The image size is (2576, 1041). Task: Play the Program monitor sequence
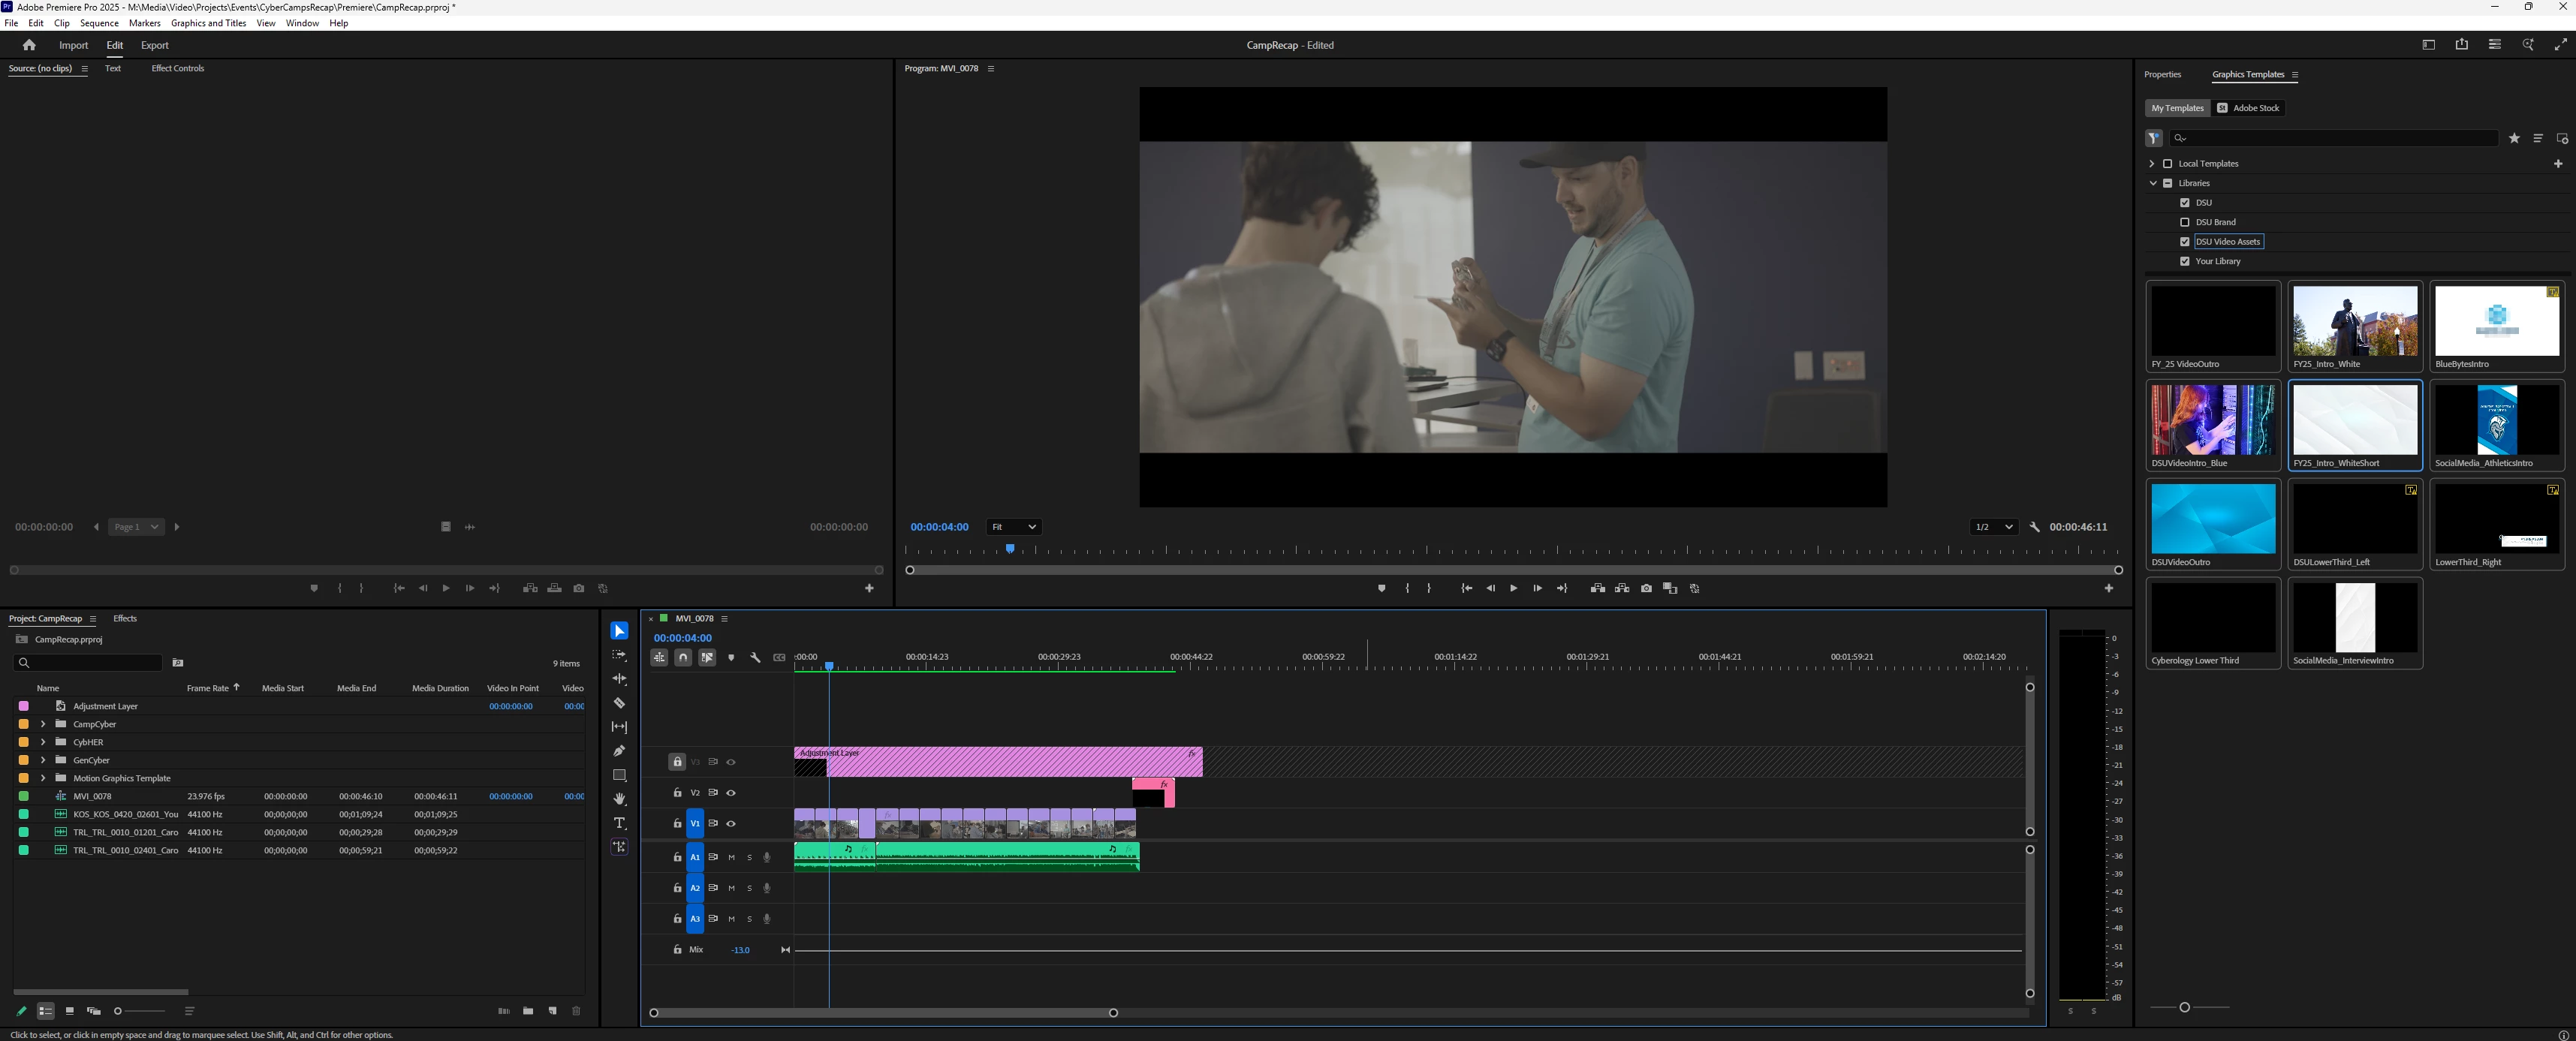[1513, 588]
